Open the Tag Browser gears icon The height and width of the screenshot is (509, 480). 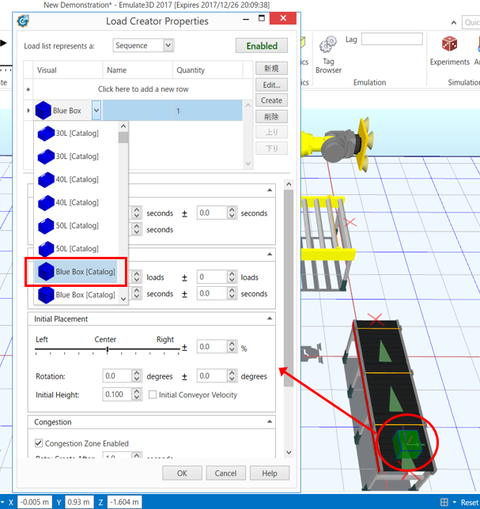328,45
